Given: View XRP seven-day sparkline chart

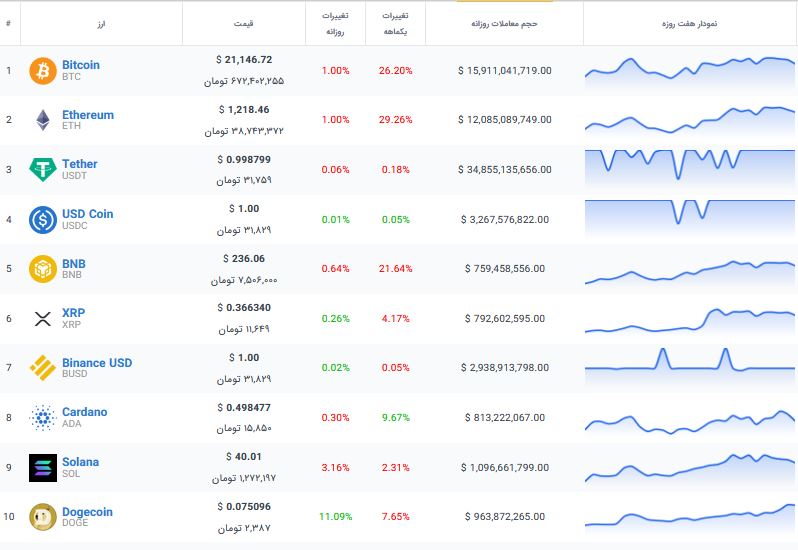Looking at the screenshot, I should click(690, 322).
